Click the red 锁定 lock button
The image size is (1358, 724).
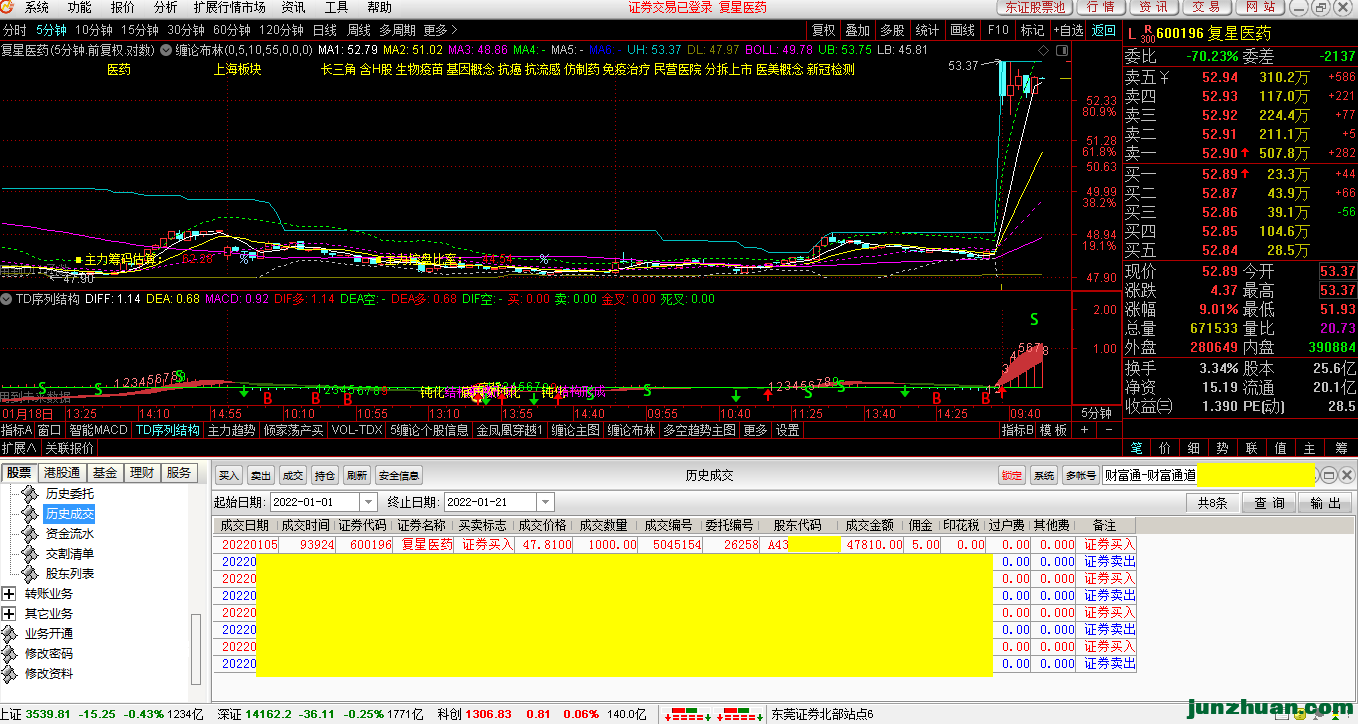(x=1012, y=475)
